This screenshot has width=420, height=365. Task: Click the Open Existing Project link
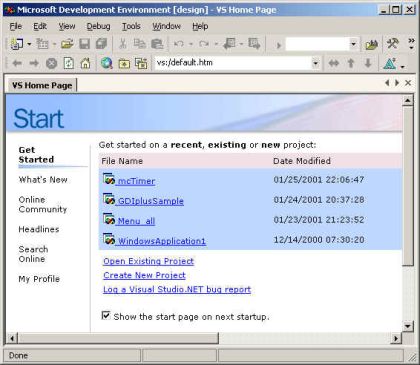point(149,261)
